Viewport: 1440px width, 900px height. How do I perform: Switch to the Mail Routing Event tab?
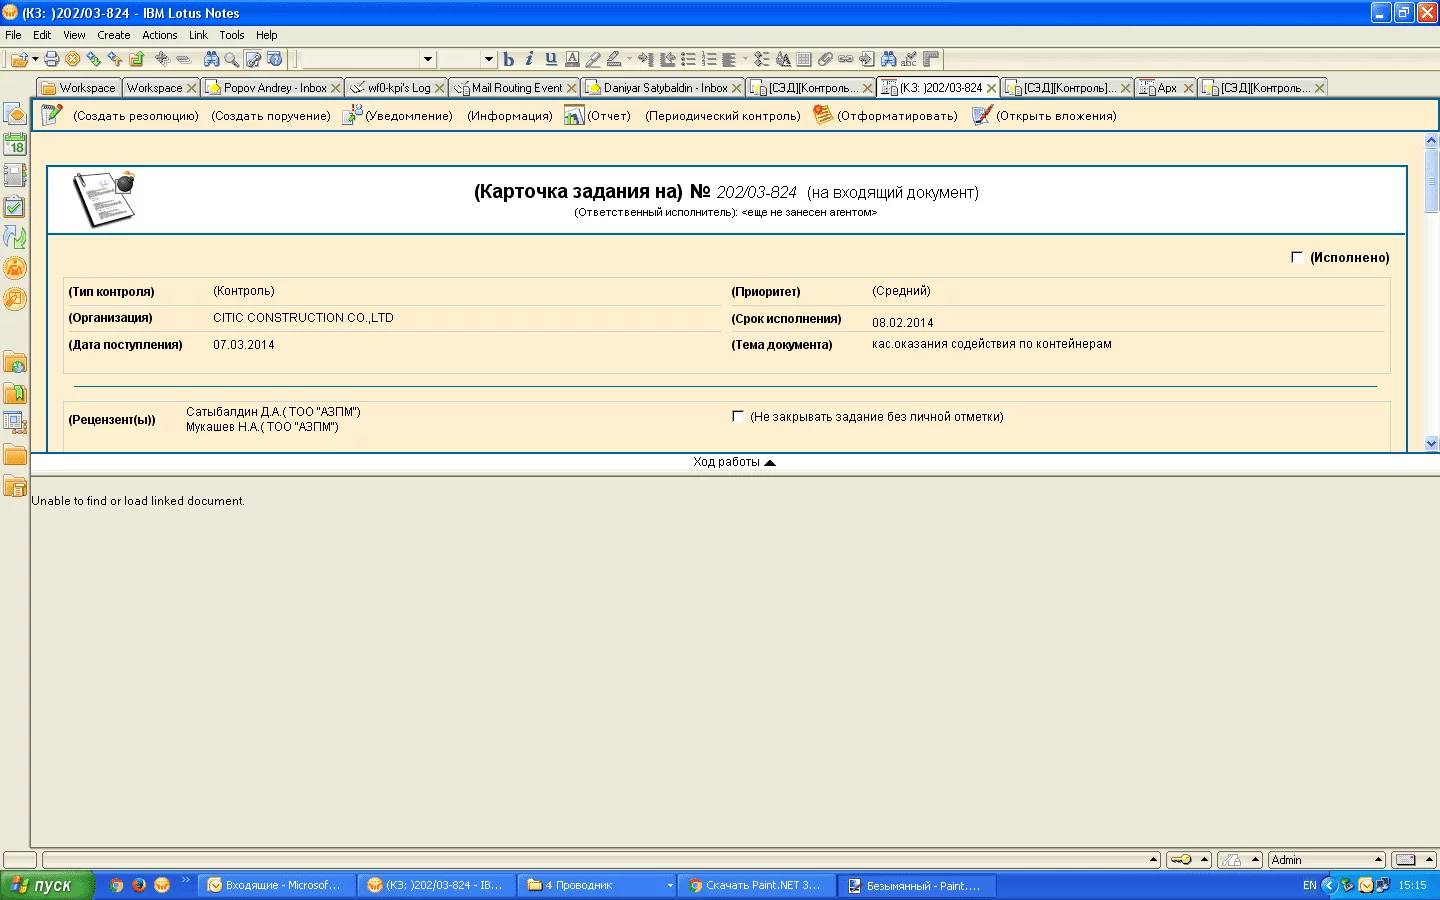tap(516, 88)
